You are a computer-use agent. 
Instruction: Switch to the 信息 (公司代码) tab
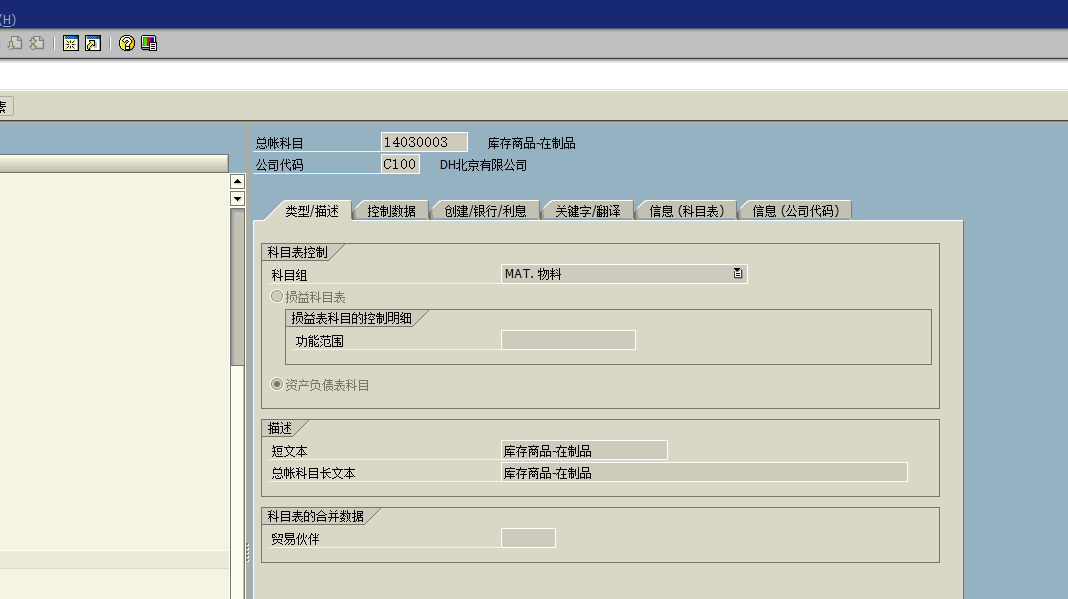pyautogui.click(x=795, y=211)
